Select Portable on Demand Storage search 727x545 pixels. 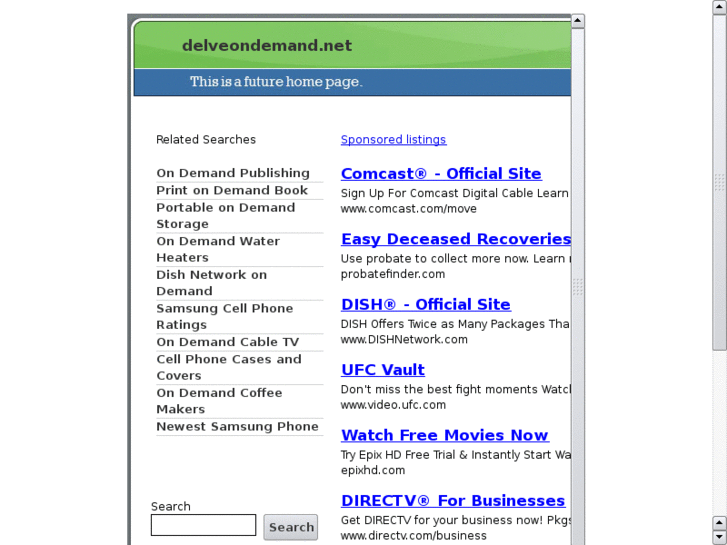click(x=226, y=216)
